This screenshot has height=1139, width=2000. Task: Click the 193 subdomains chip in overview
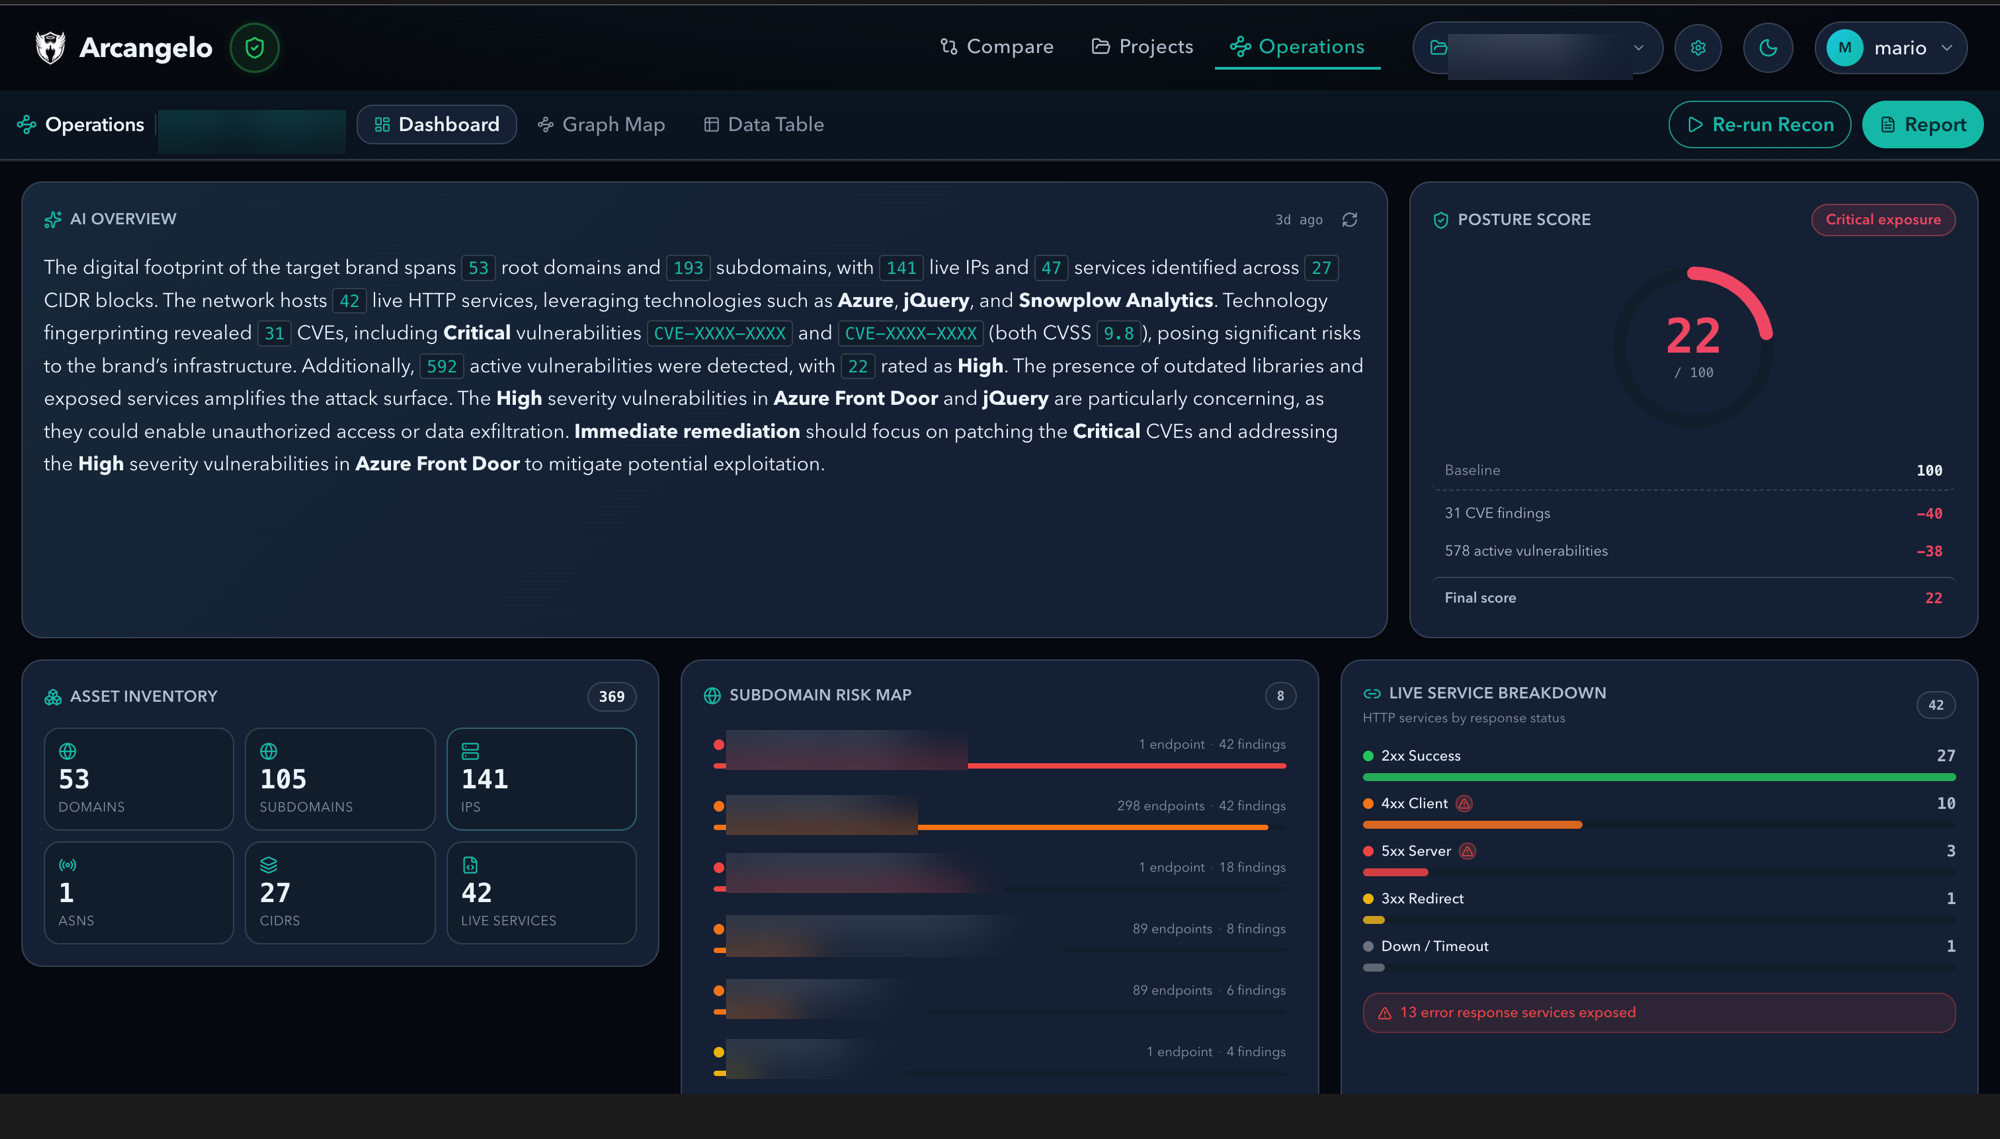(688, 268)
